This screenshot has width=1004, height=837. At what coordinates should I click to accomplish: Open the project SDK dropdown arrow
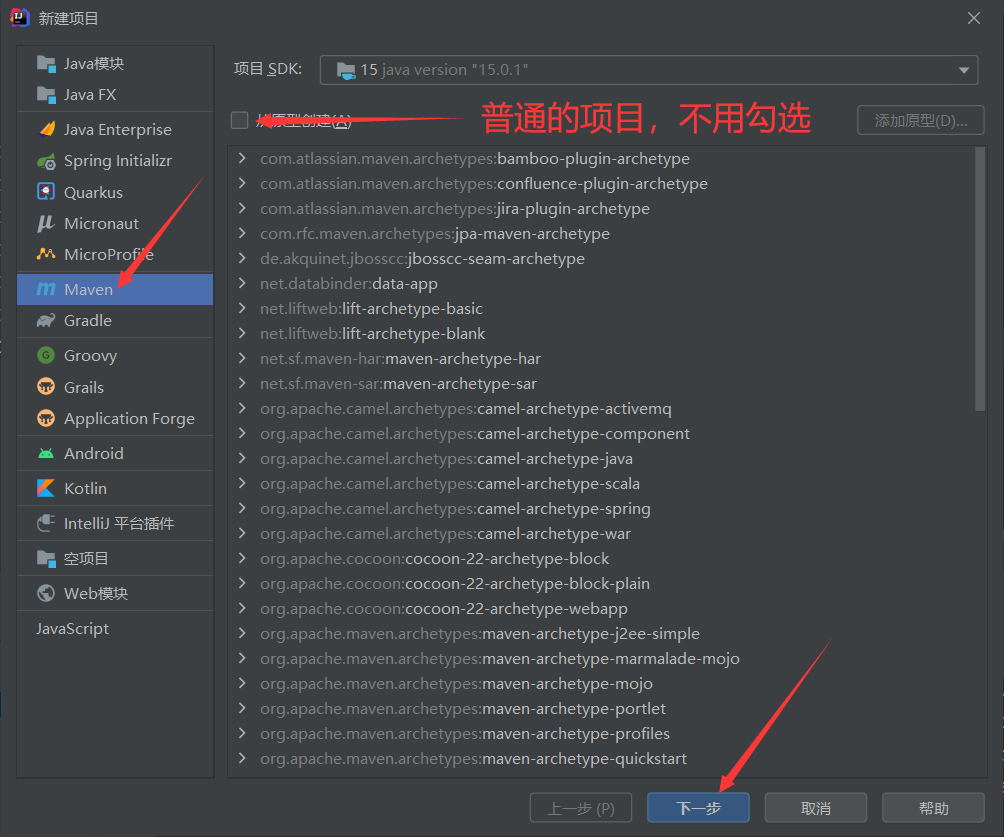pyautogui.click(x=964, y=70)
